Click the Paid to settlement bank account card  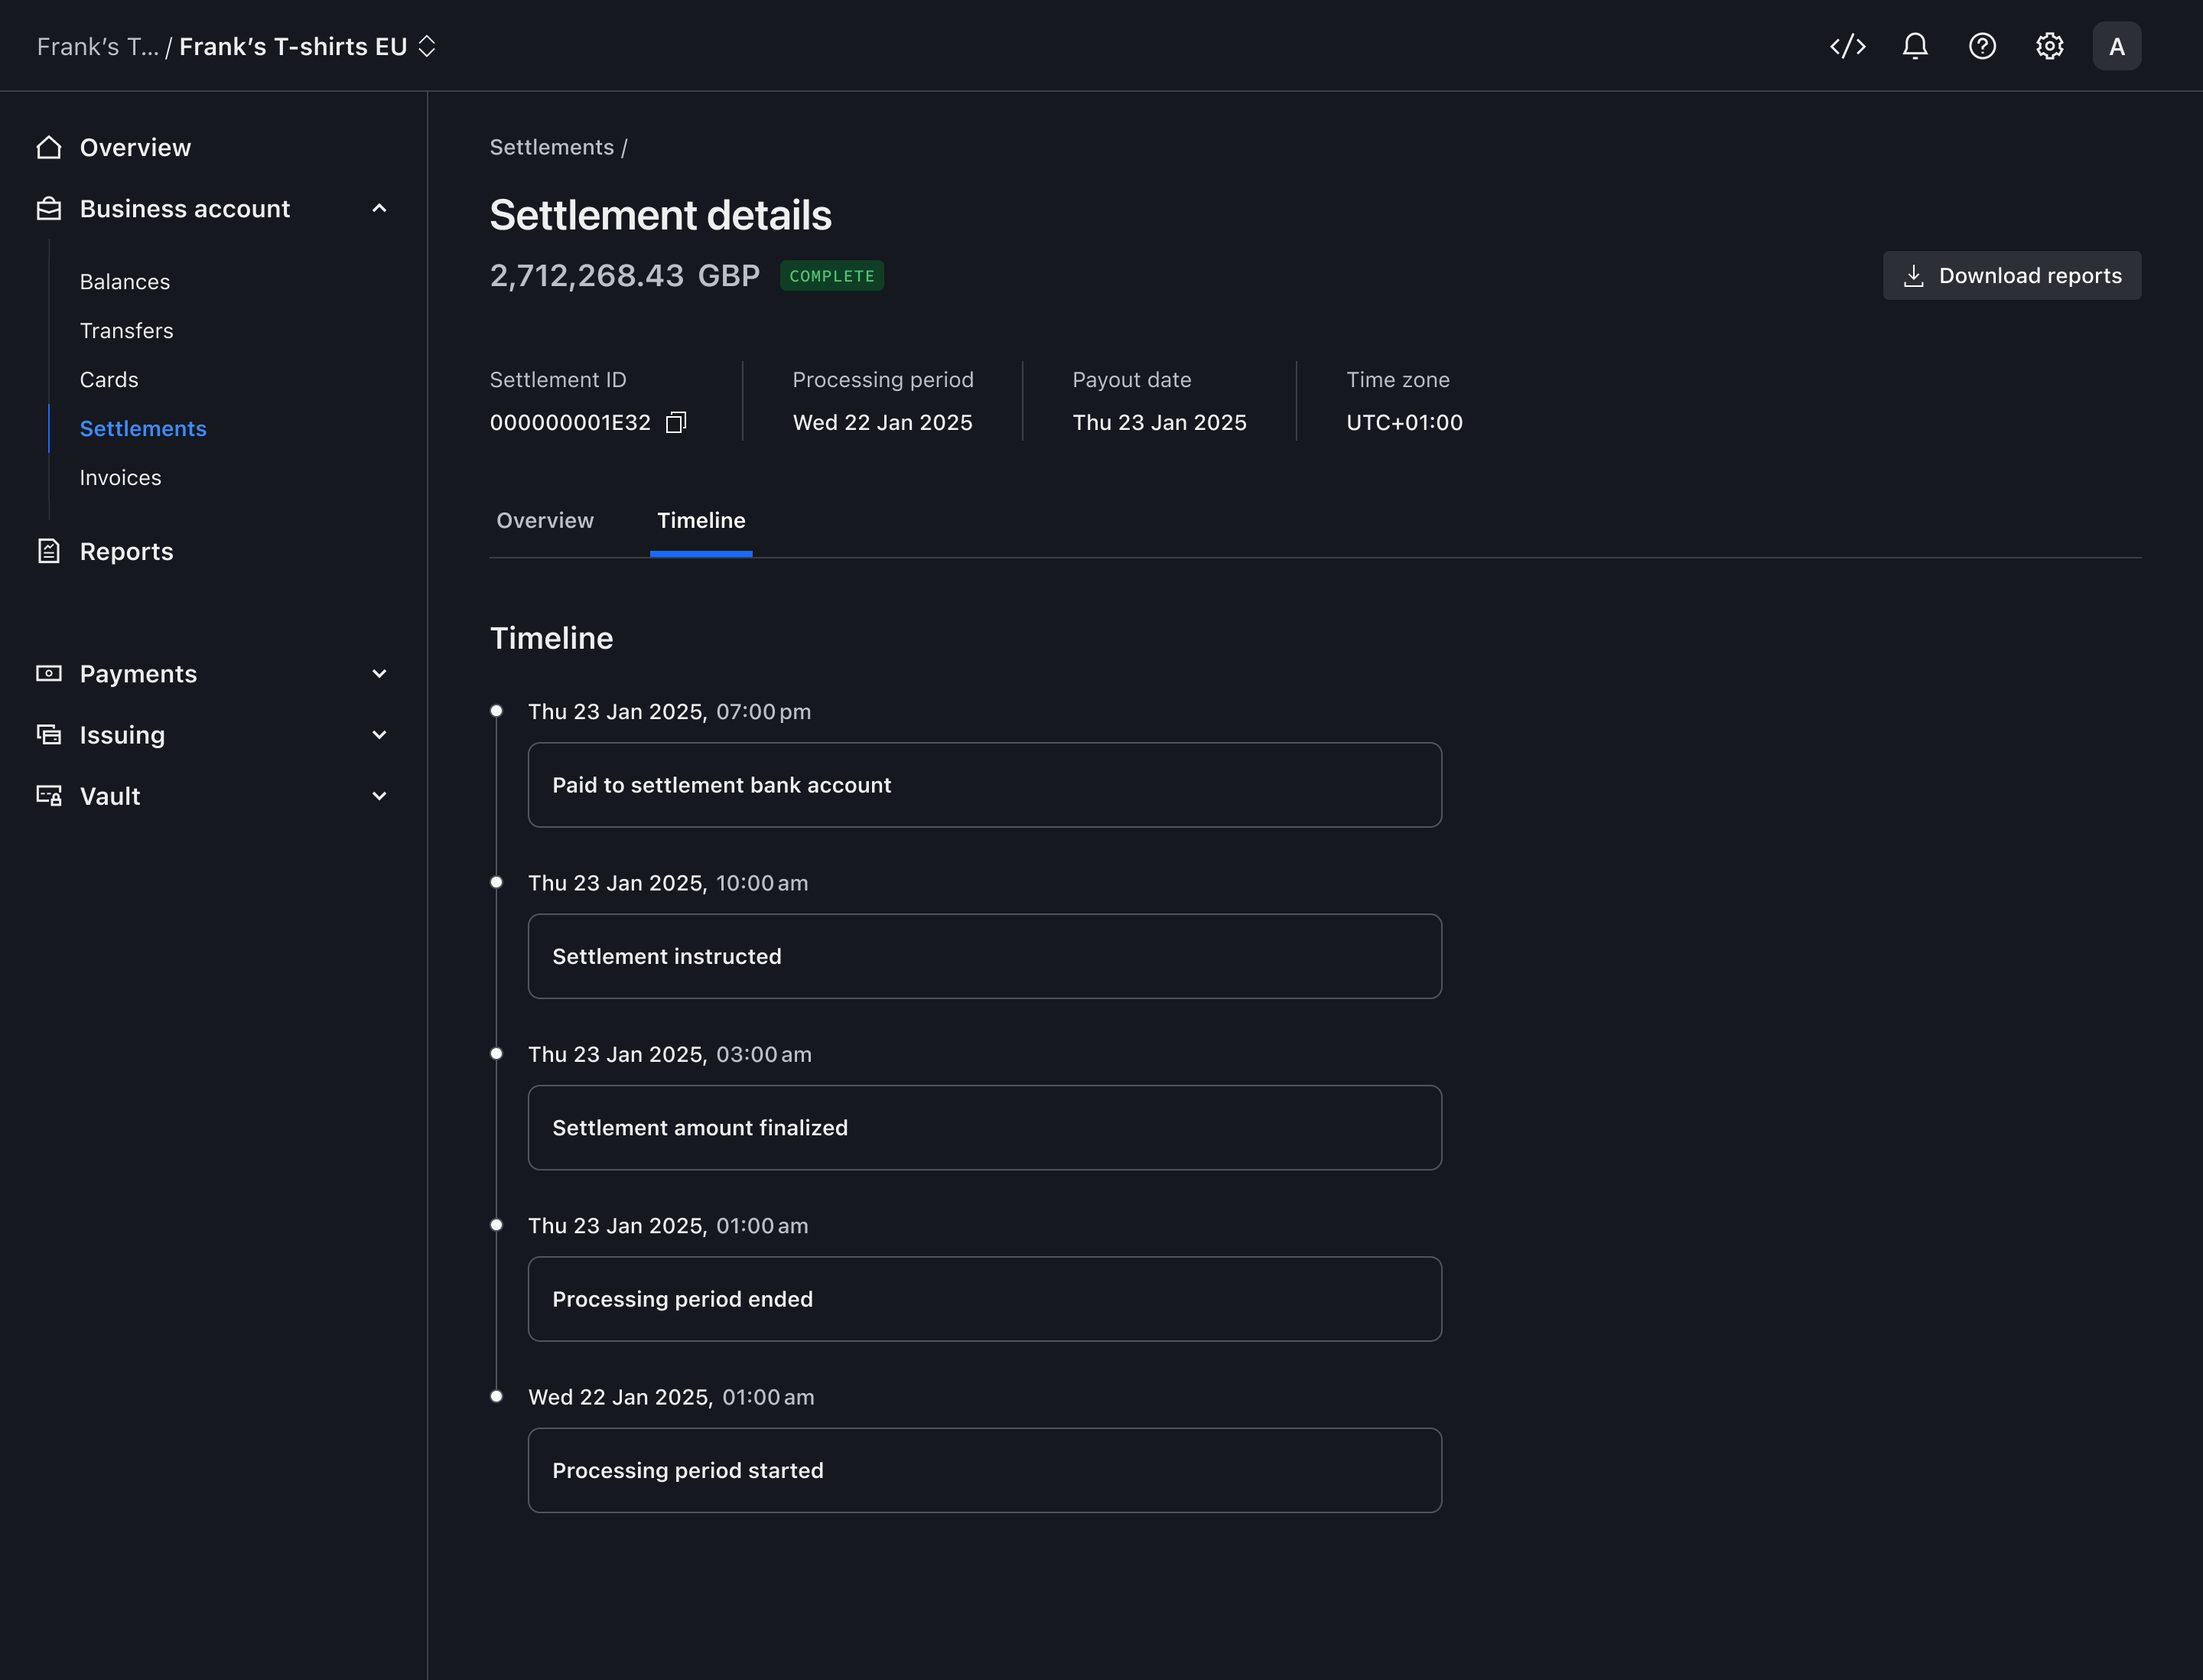click(x=985, y=785)
